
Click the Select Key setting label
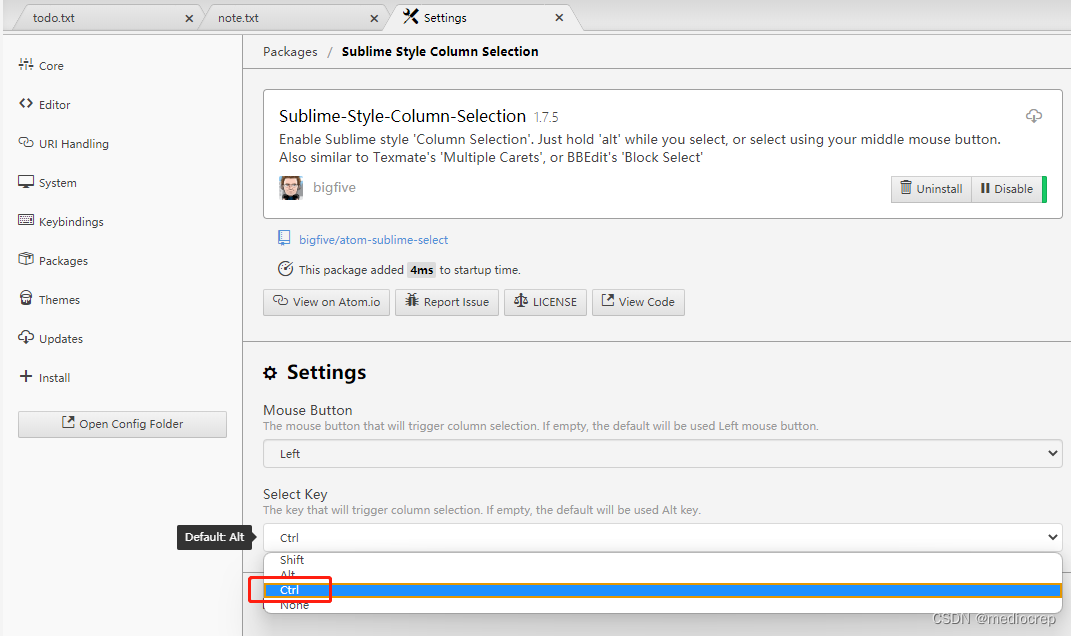295,494
